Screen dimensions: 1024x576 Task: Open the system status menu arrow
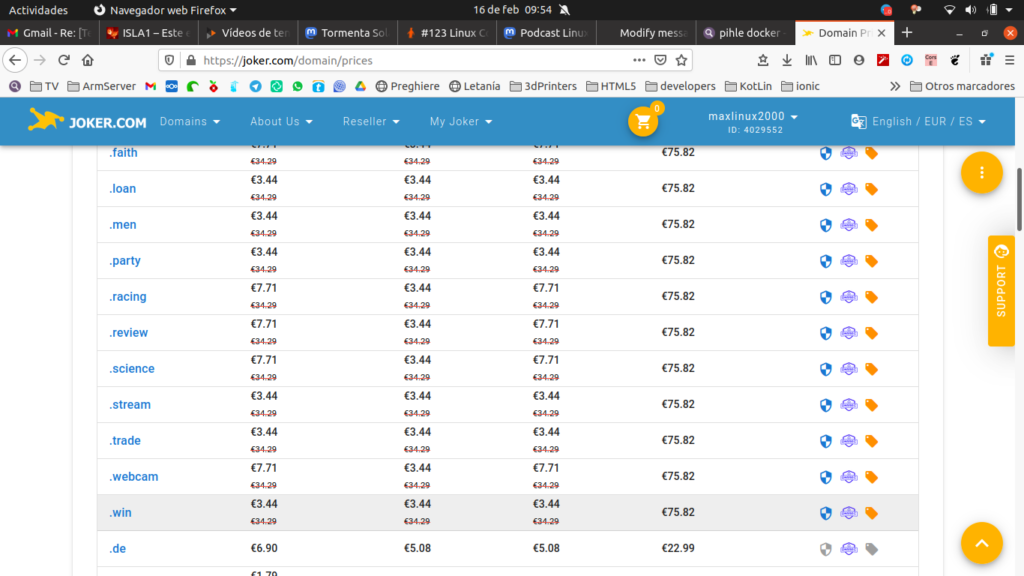coord(1010,10)
